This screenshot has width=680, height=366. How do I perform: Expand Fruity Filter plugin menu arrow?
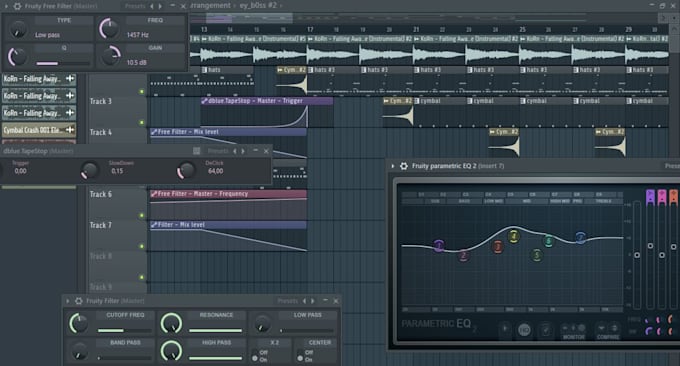[68, 301]
